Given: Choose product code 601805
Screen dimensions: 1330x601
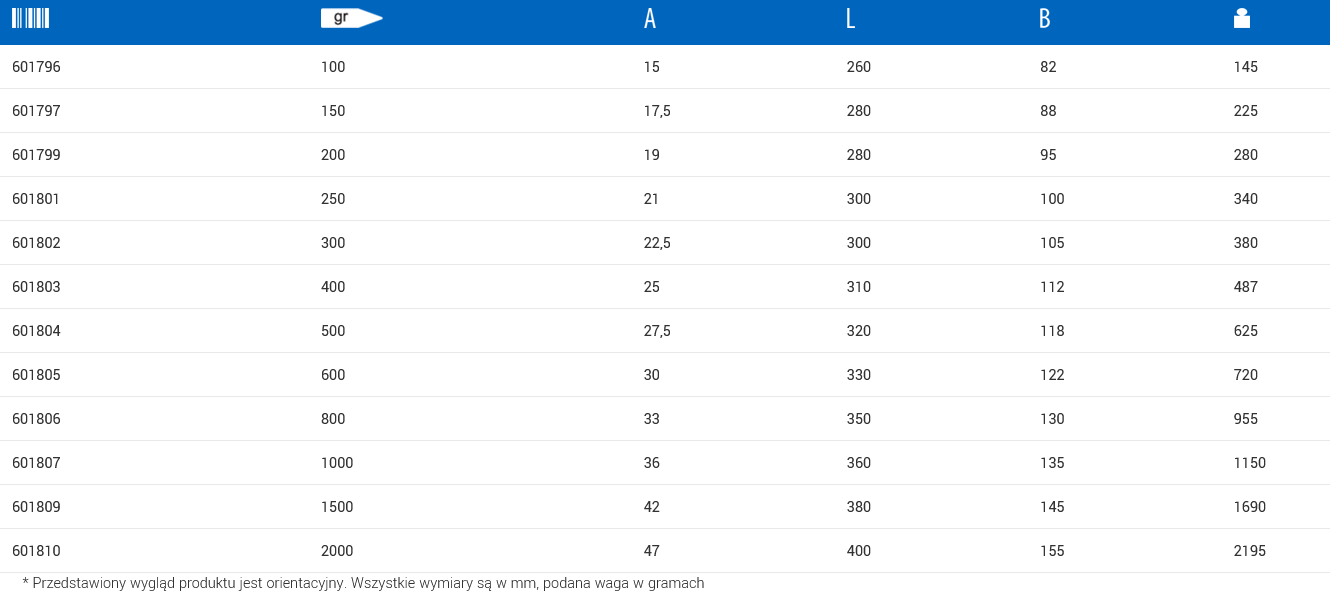Looking at the screenshot, I should pyautogui.click(x=36, y=375).
